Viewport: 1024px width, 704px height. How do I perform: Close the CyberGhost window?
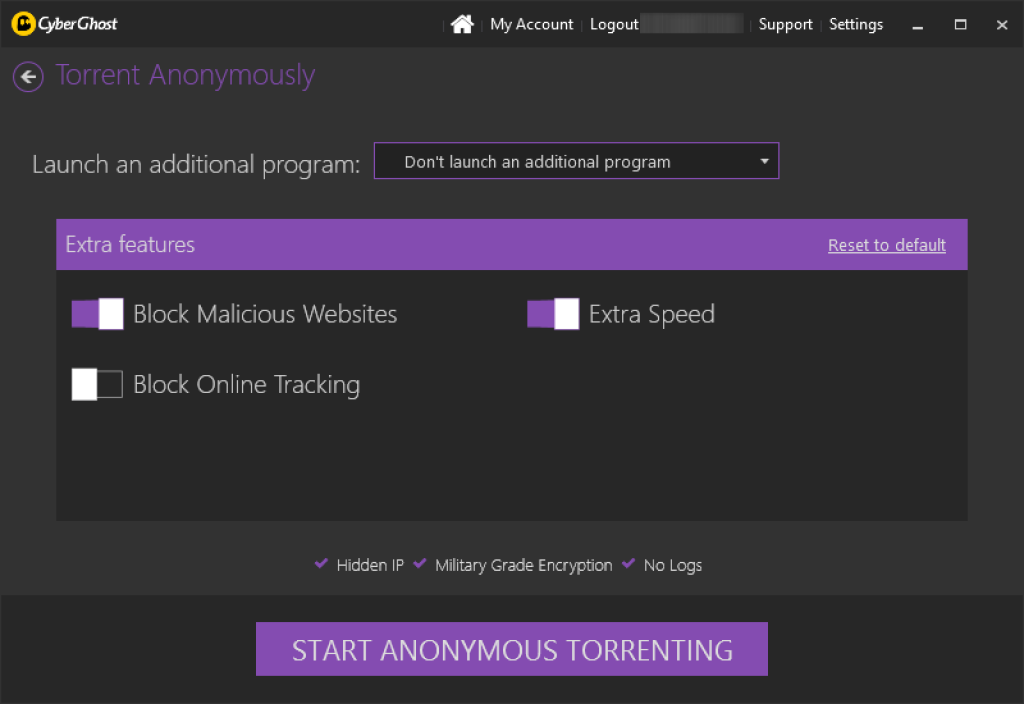[x=1002, y=24]
